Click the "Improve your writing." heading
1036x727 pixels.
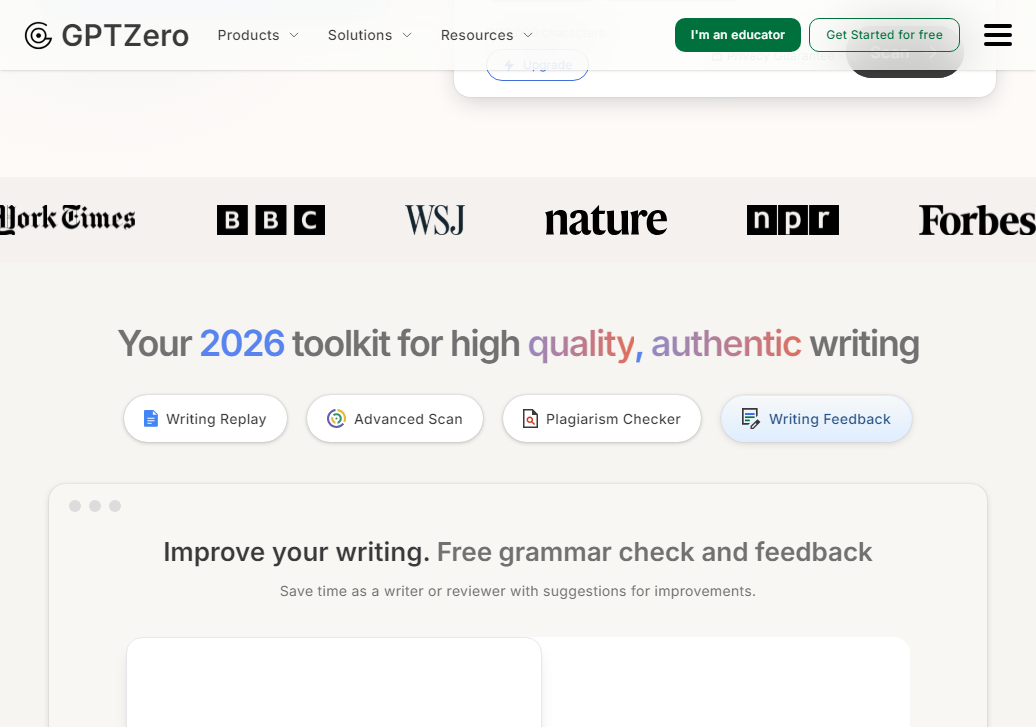(x=297, y=552)
